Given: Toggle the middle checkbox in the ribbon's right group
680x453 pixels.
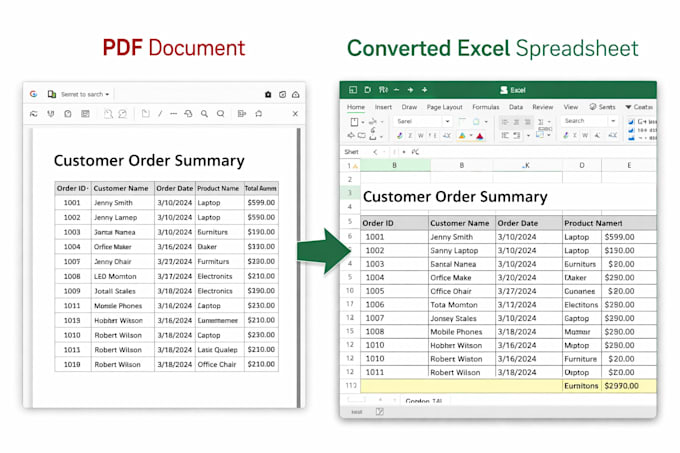Looking at the screenshot, I should pos(631,130).
